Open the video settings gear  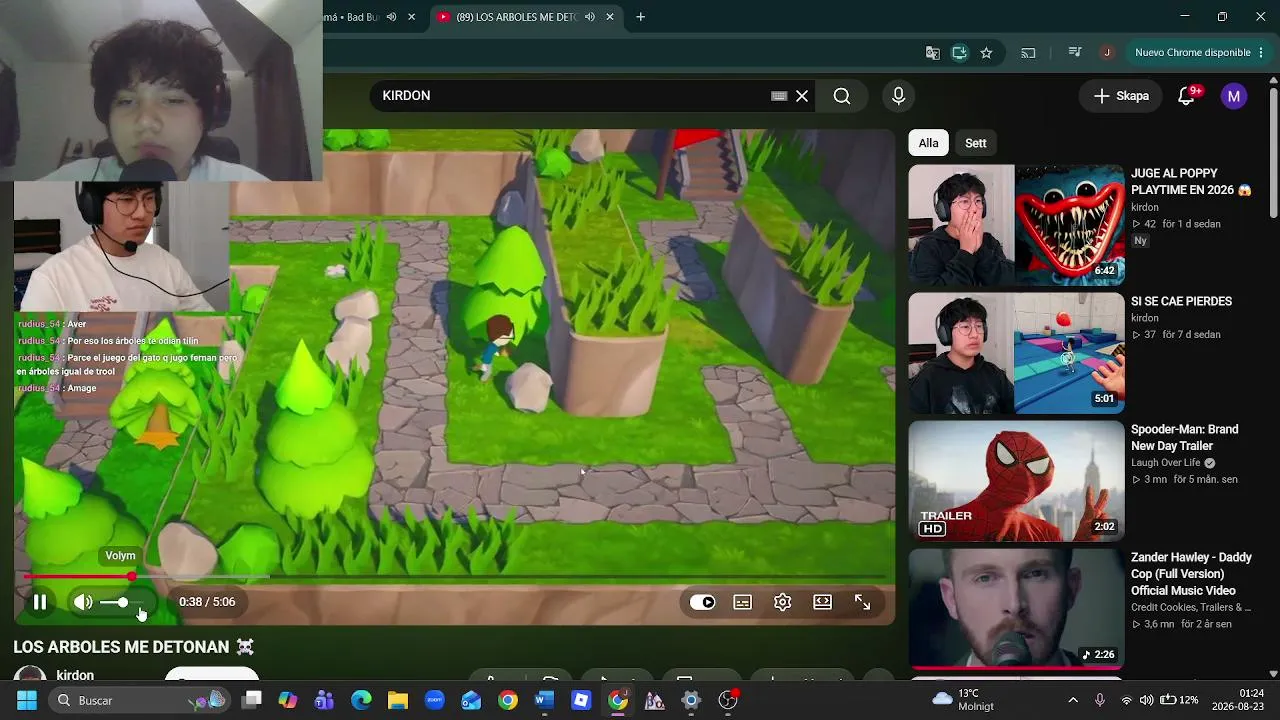click(x=783, y=602)
